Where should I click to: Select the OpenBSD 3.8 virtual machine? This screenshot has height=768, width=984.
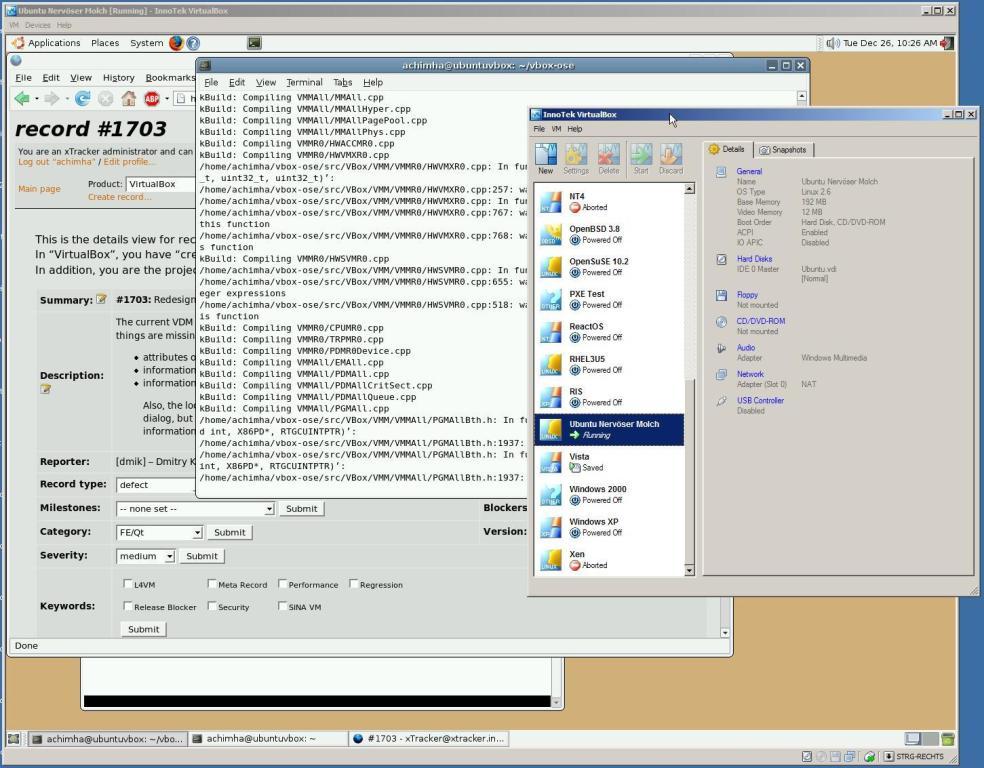609,234
